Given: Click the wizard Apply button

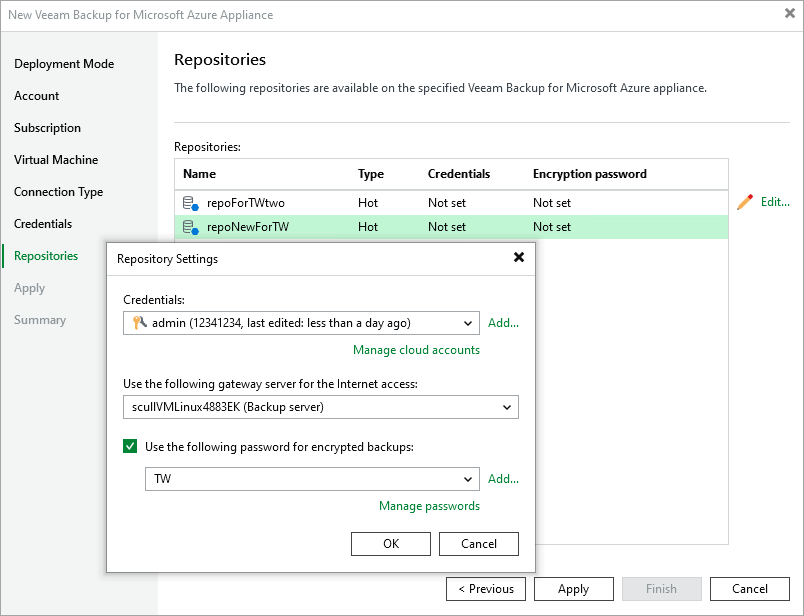Looking at the screenshot, I should pos(574,589).
